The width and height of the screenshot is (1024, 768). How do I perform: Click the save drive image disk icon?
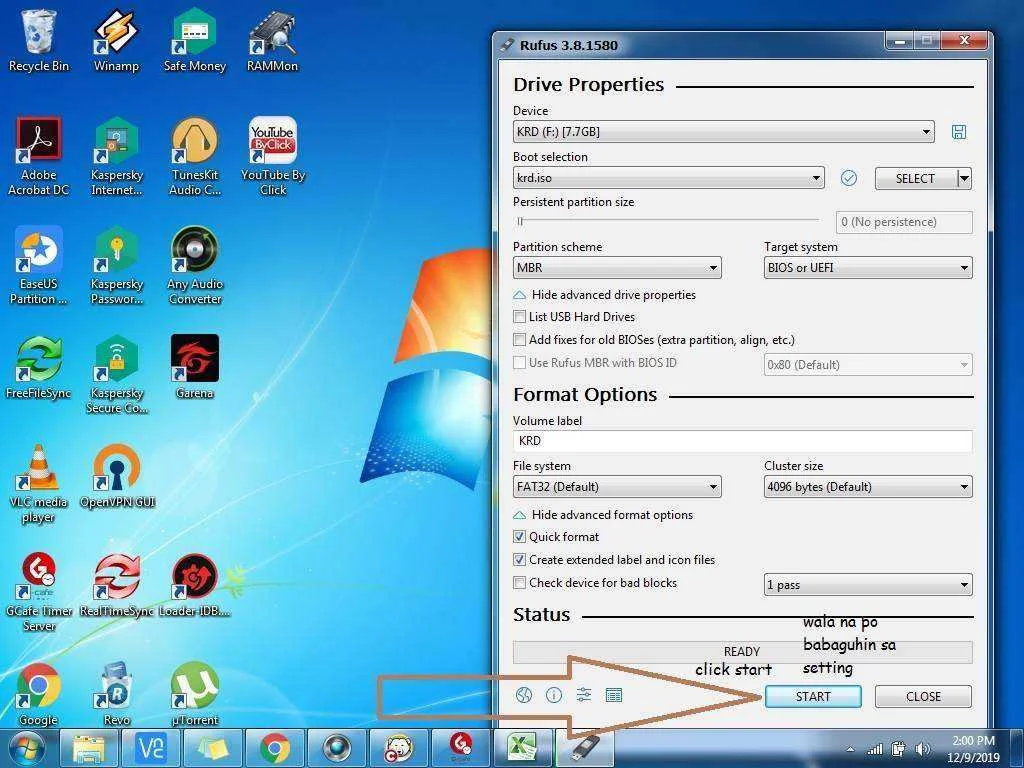[x=959, y=132]
